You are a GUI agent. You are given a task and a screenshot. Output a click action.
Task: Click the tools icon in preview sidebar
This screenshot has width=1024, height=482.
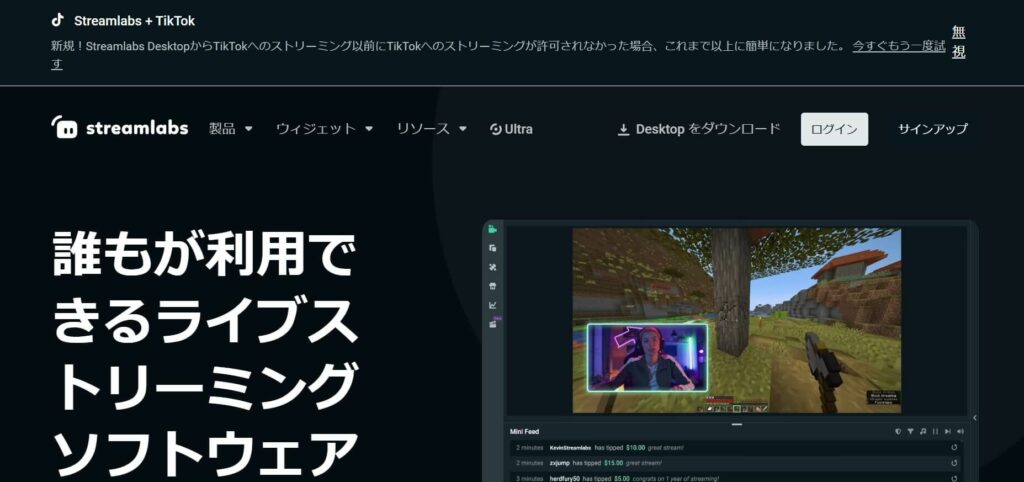point(492,267)
